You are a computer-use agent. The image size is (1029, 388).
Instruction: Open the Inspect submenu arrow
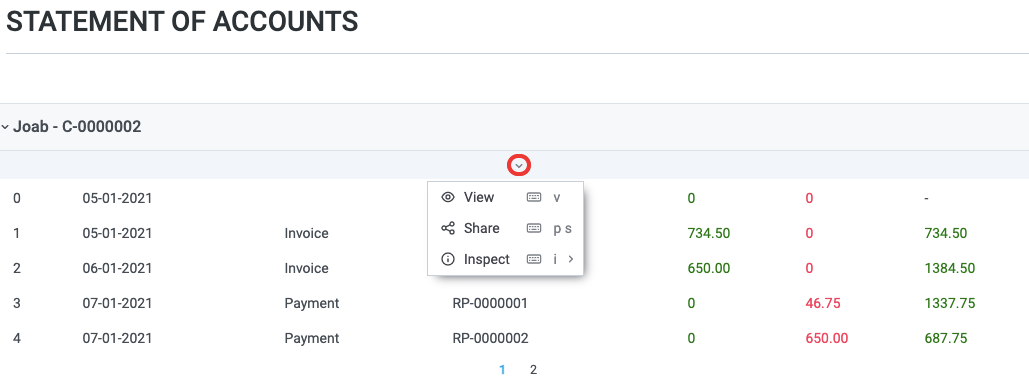click(571, 259)
